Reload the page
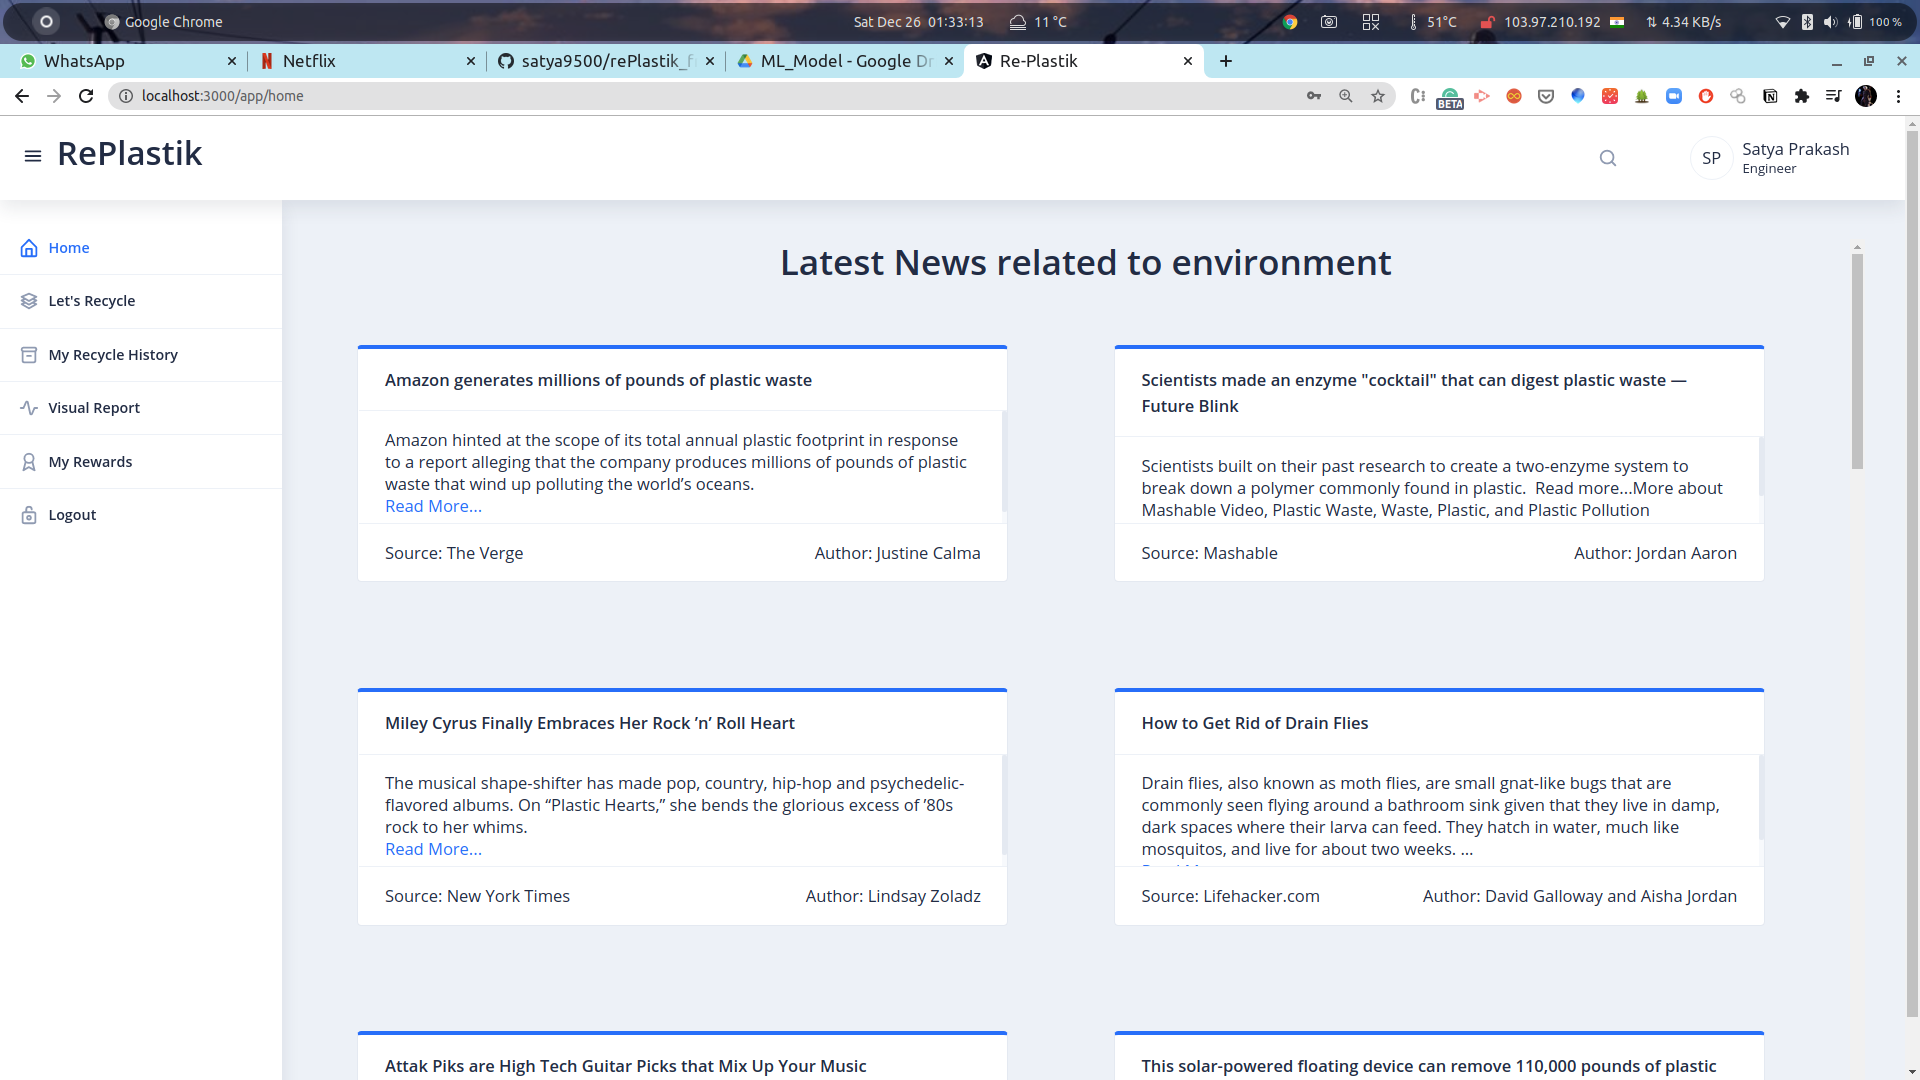Screen dimensions: 1920x1080 point(86,96)
